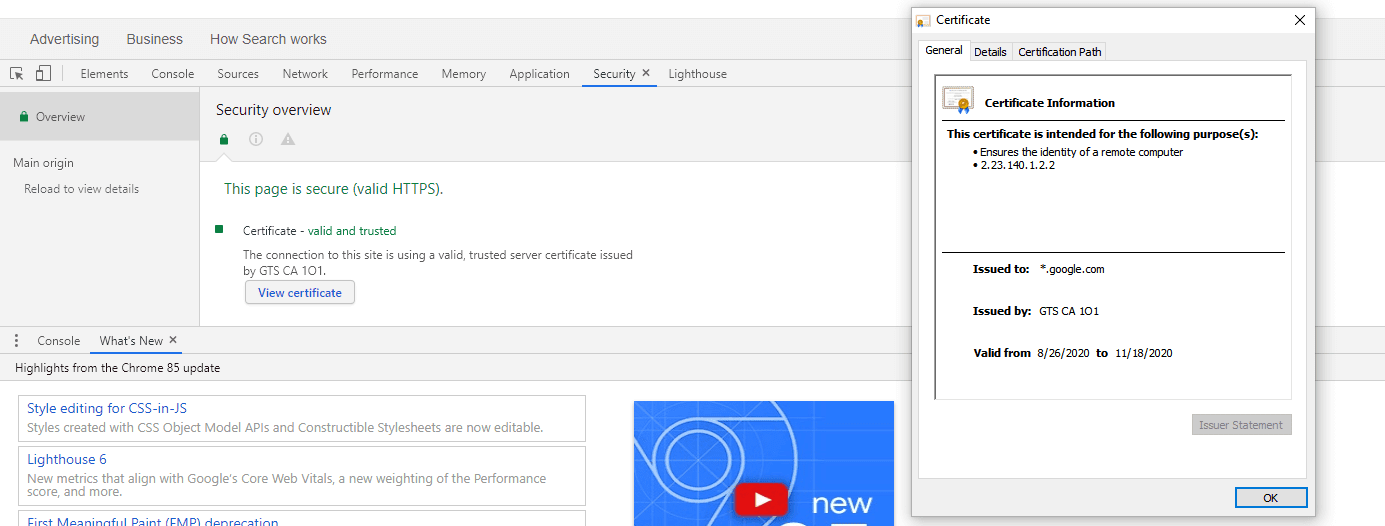This screenshot has width=1385, height=526.
Task: Switch to the Network tab
Action: click(305, 74)
